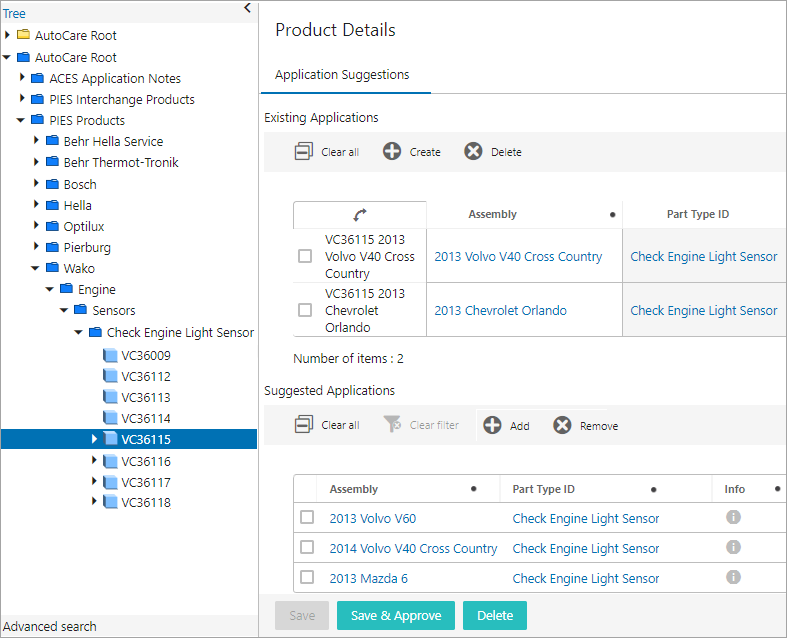Click the teal Delete button at bottom
This screenshot has height=638, width=787.
pos(495,615)
